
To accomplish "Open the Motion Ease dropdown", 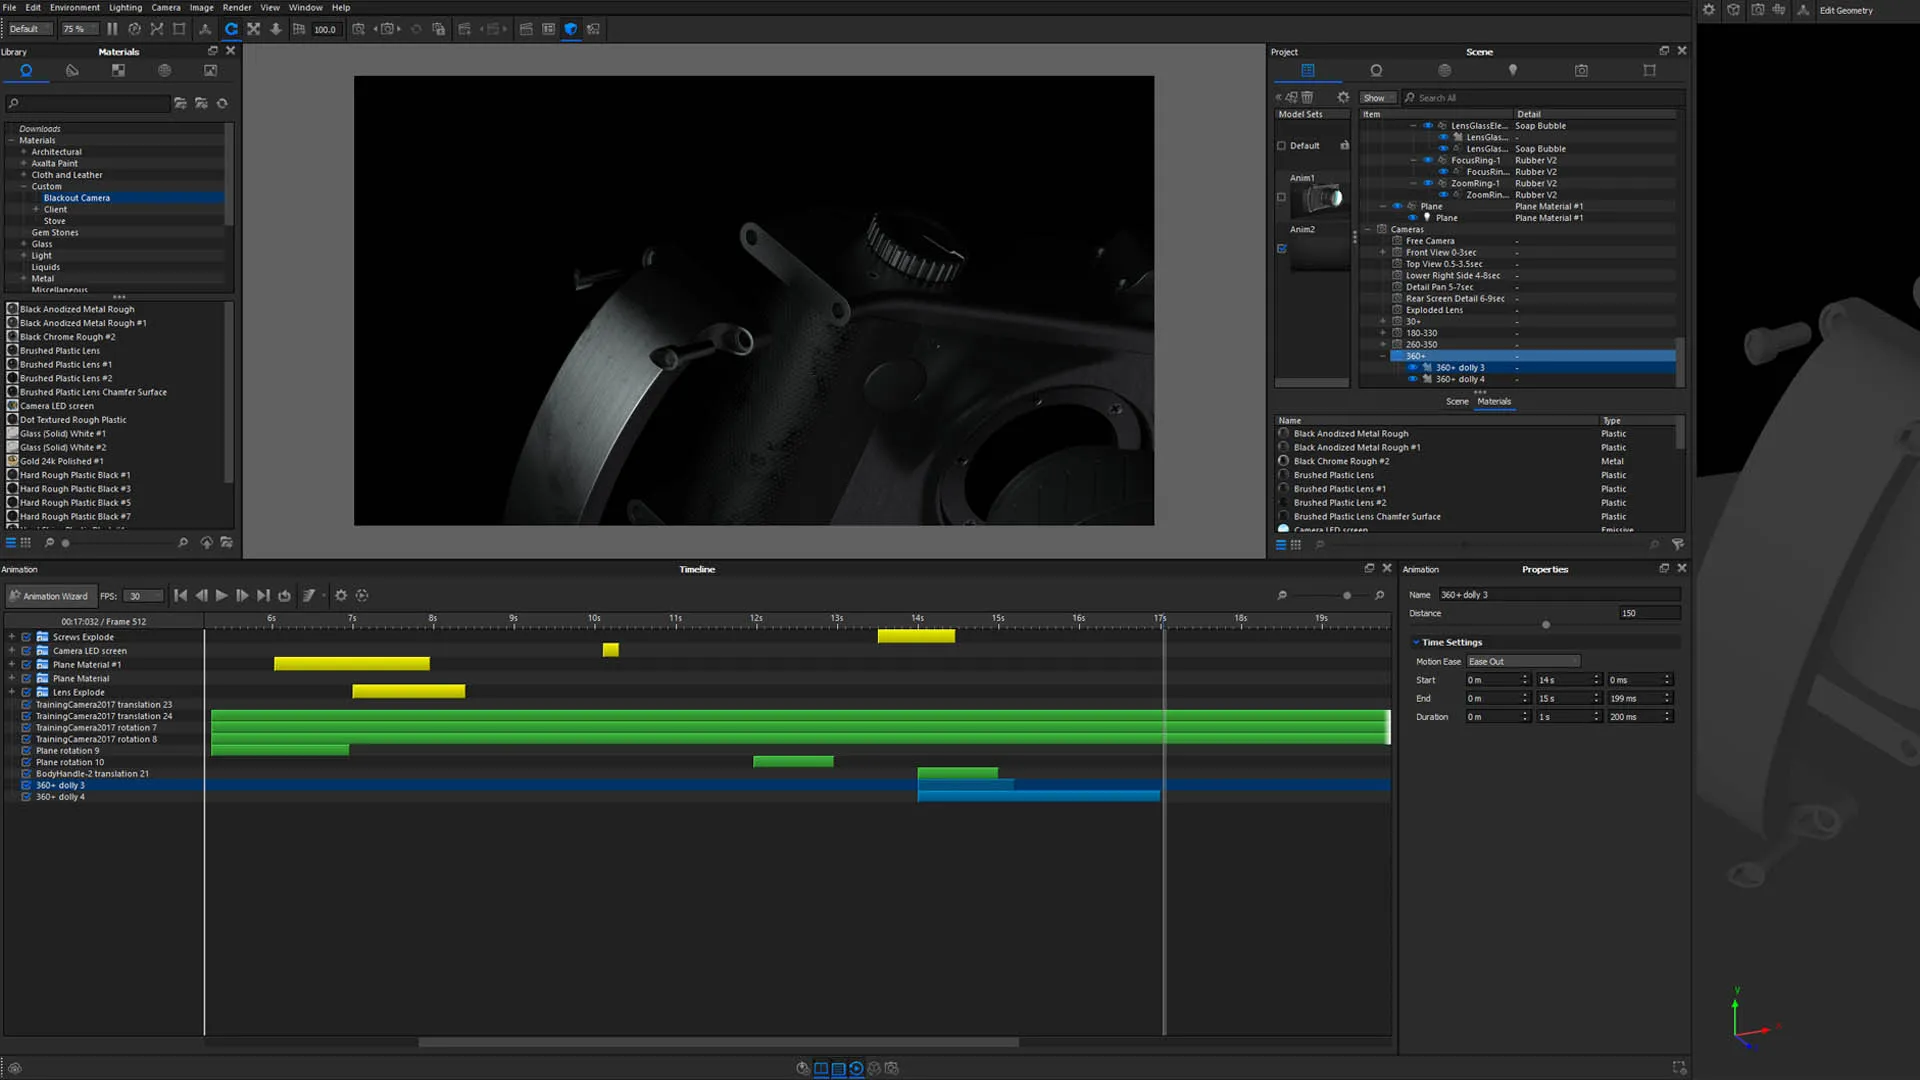I will click(x=1522, y=662).
